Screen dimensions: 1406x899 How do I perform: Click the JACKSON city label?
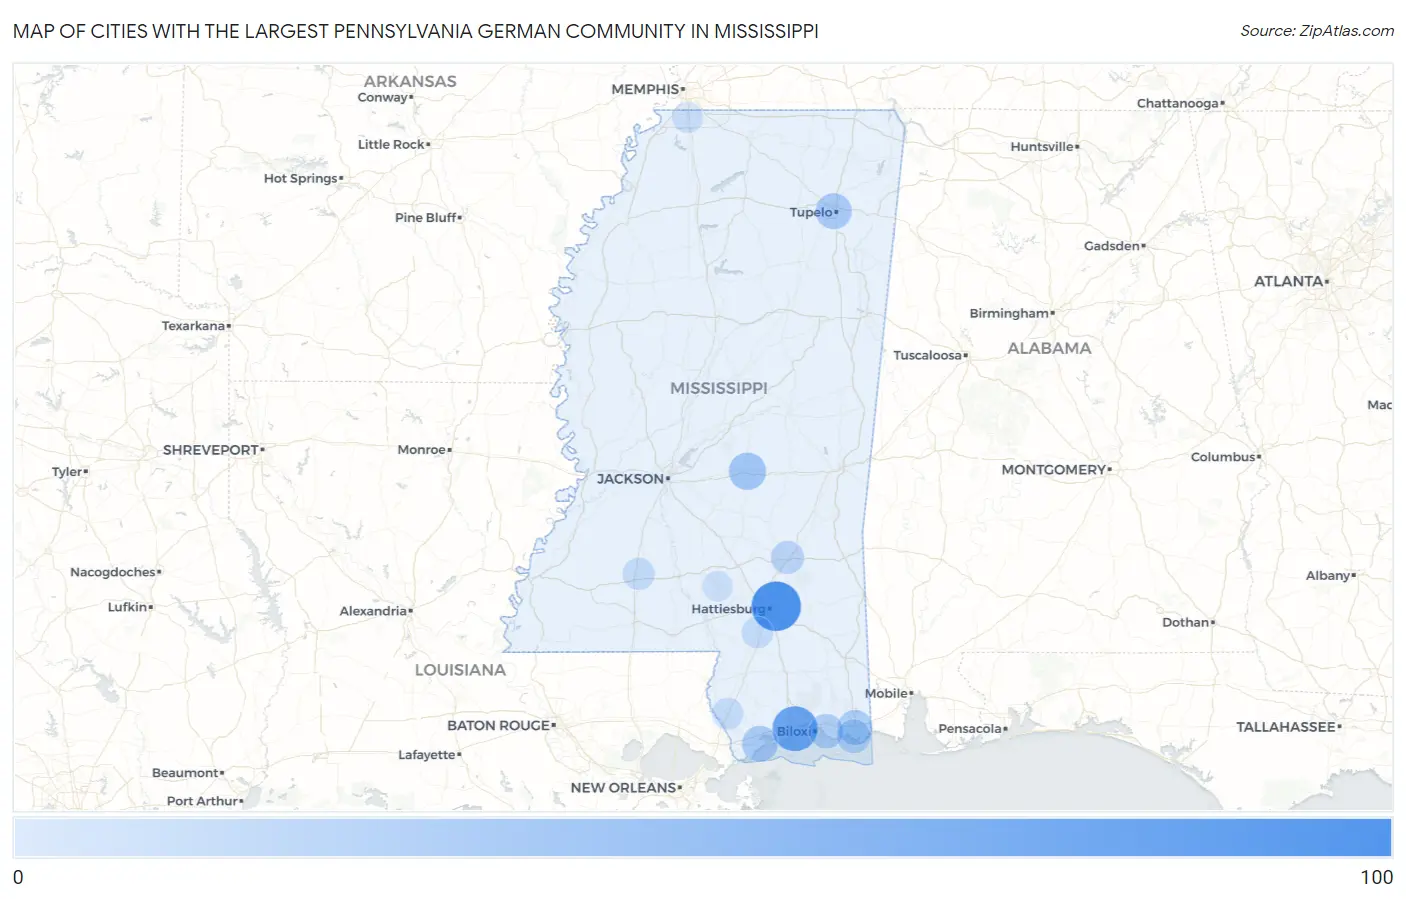click(x=631, y=479)
